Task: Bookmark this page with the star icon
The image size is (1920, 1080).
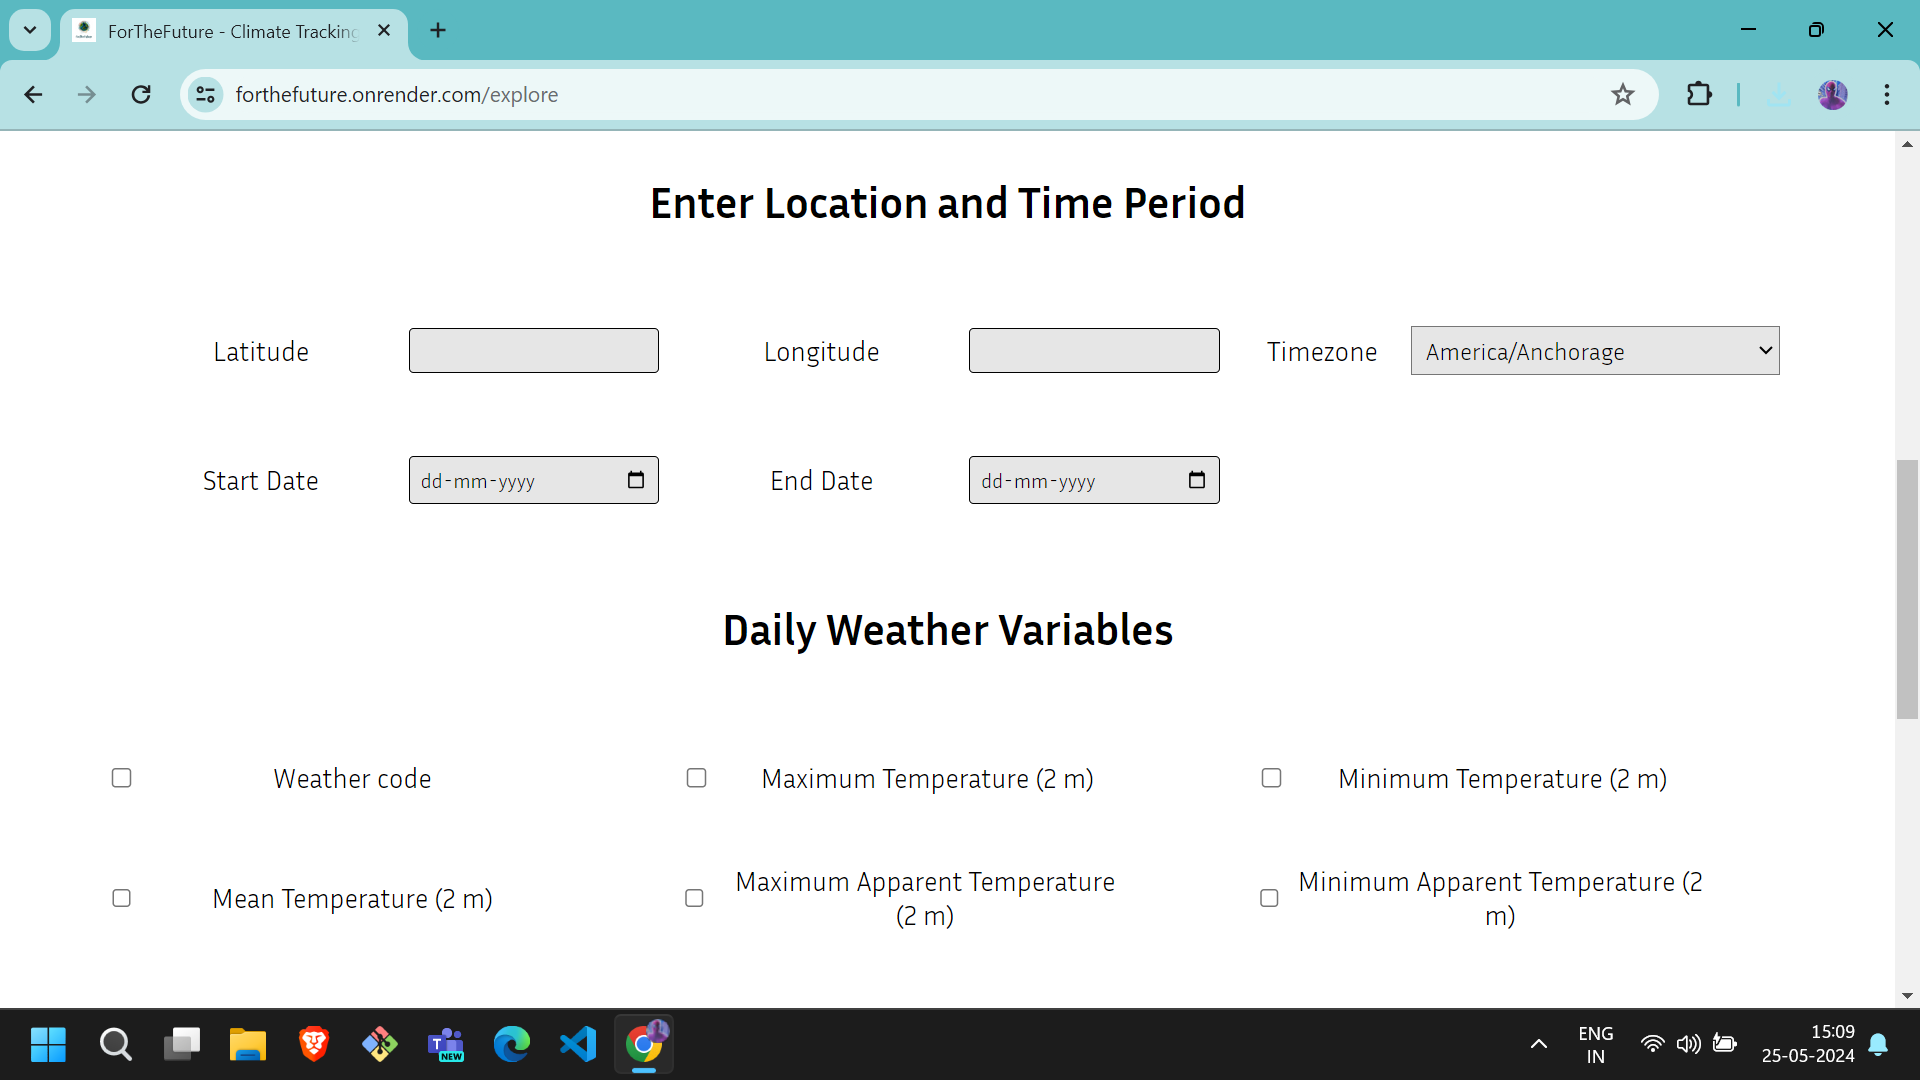Action: point(1622,95)
